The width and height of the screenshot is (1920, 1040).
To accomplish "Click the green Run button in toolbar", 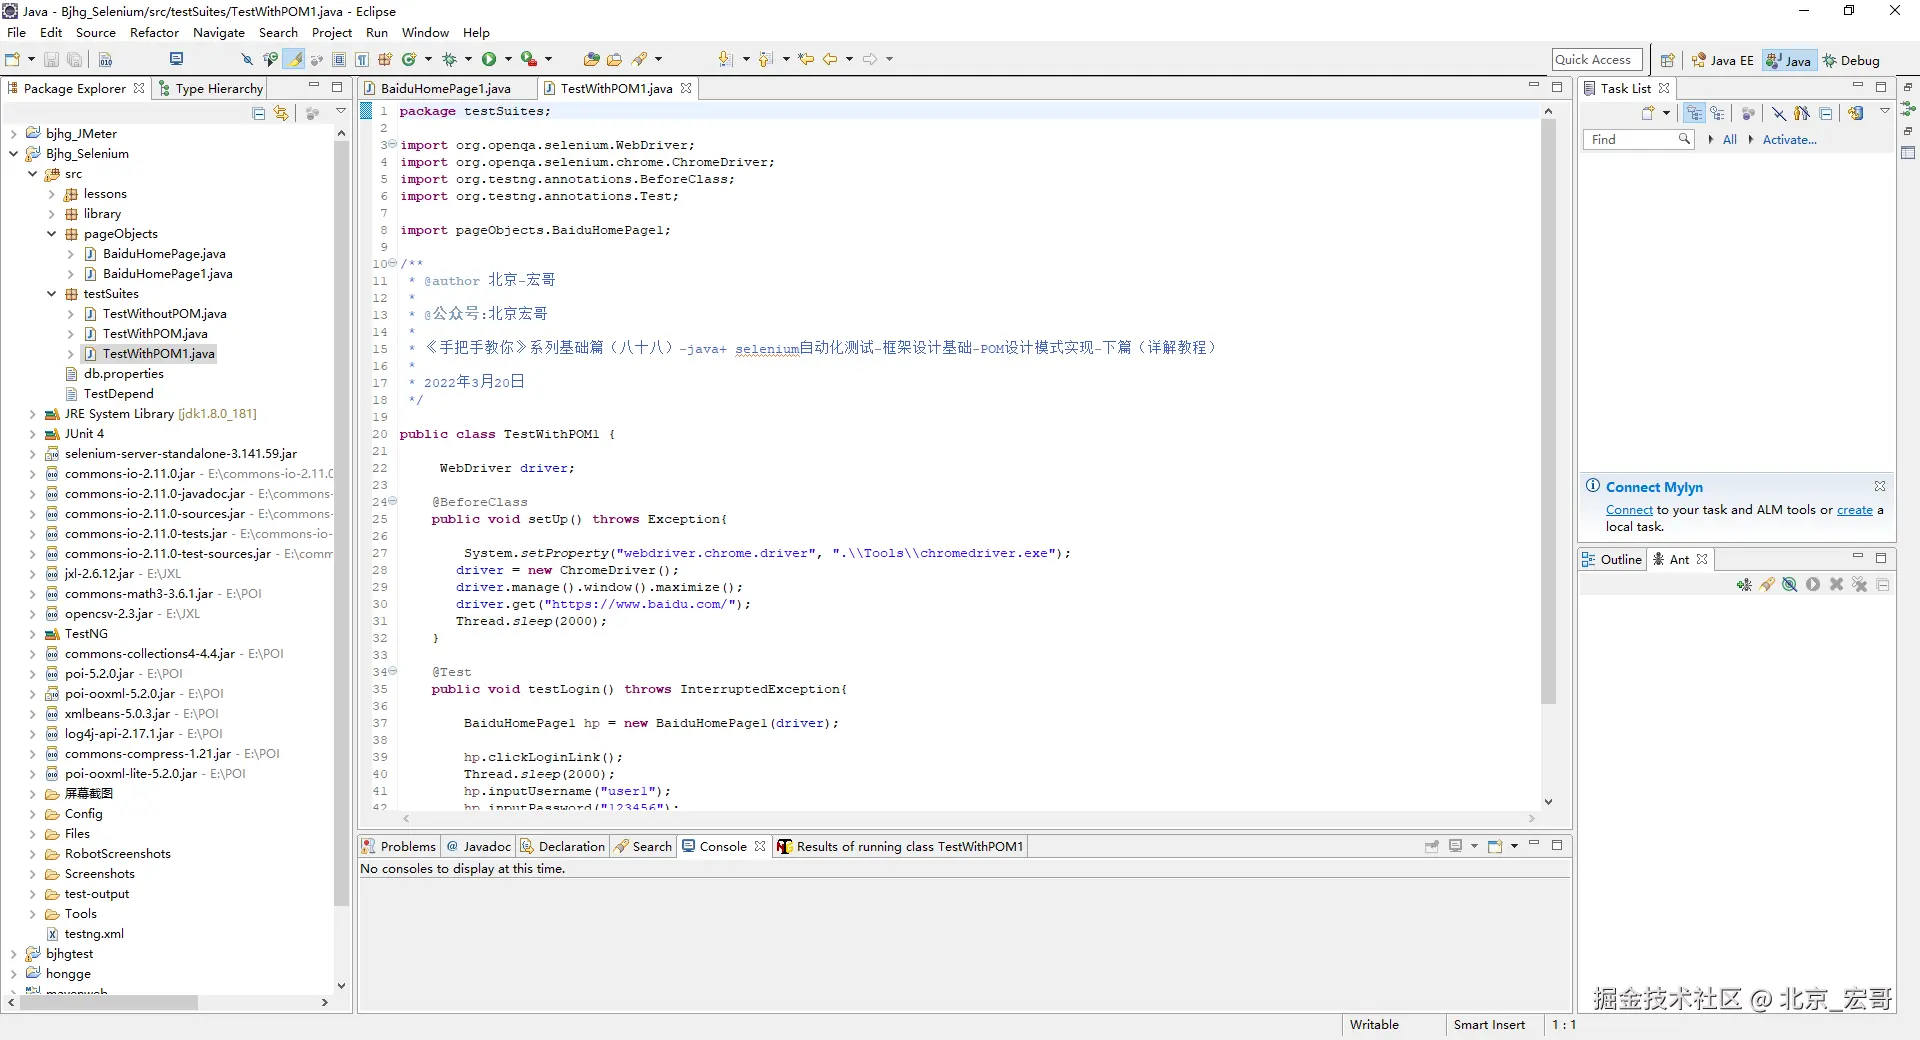I will 489,60.
